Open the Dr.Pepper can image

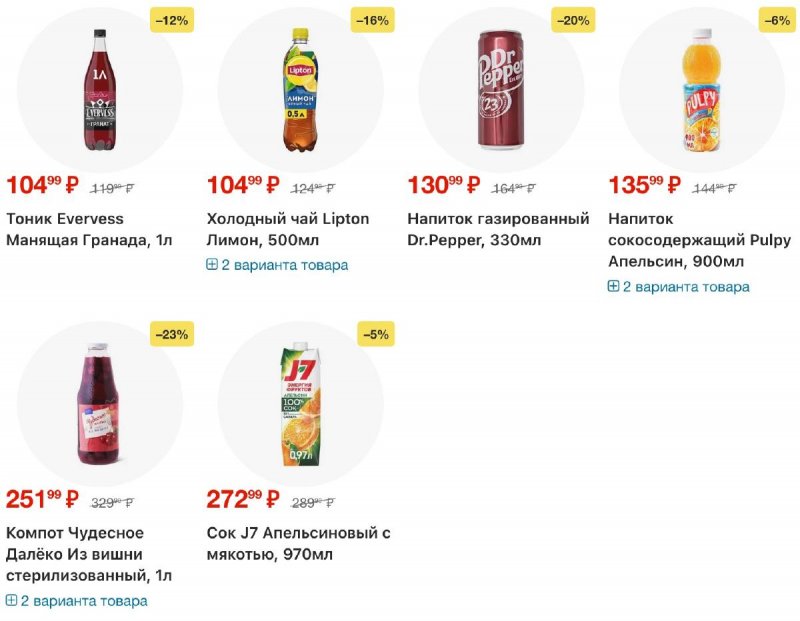(501, 90)
